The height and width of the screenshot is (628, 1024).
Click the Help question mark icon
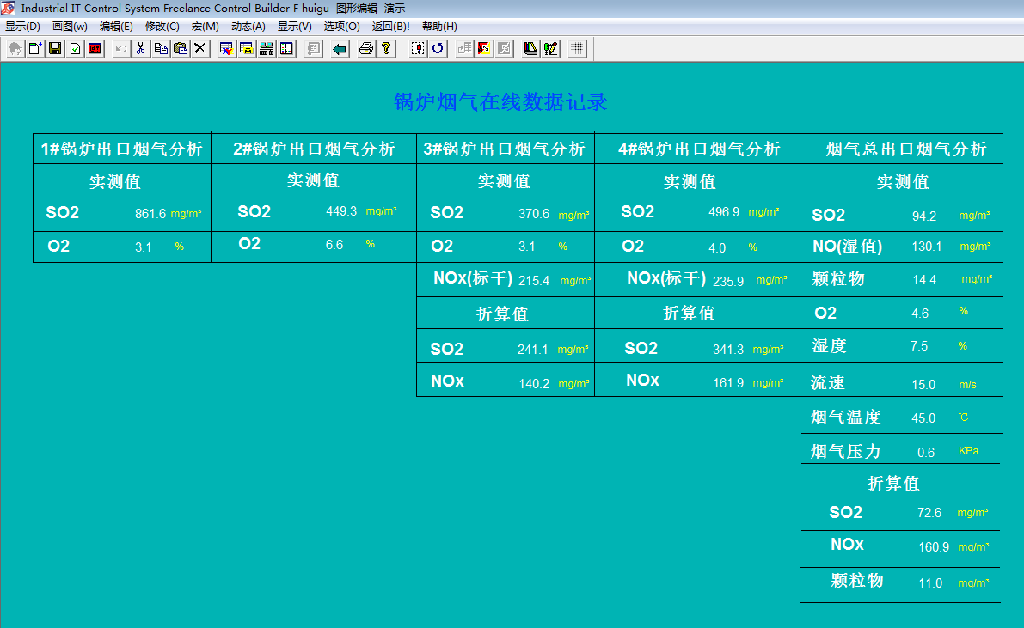pos(386,48)
